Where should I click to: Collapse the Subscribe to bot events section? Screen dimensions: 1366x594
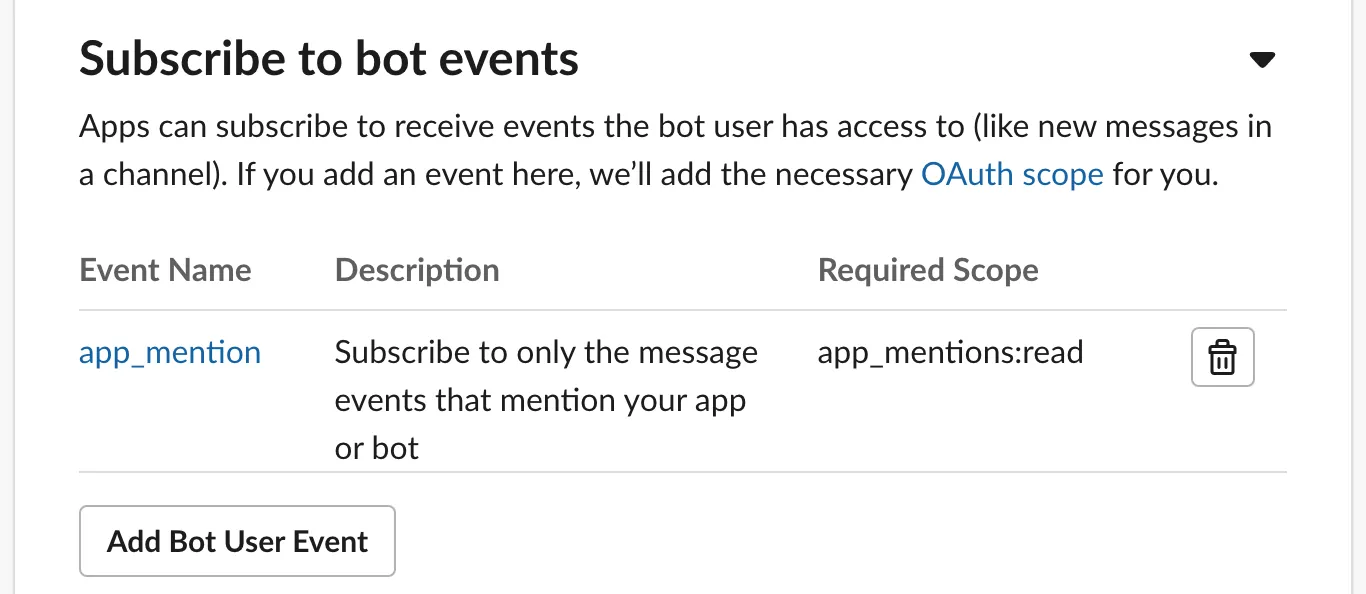click(x=1262, y=59)
